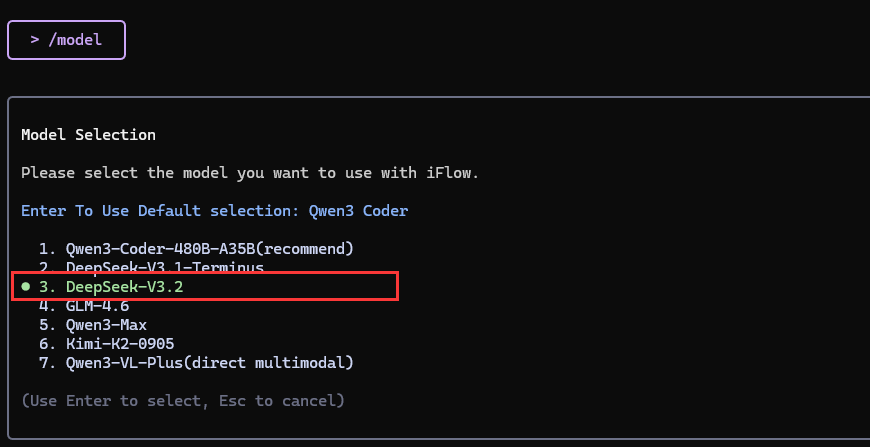This screenshot has height=447, width=870.
Task: Choose the Qwen3-Max model
Action: click(106, 324)
